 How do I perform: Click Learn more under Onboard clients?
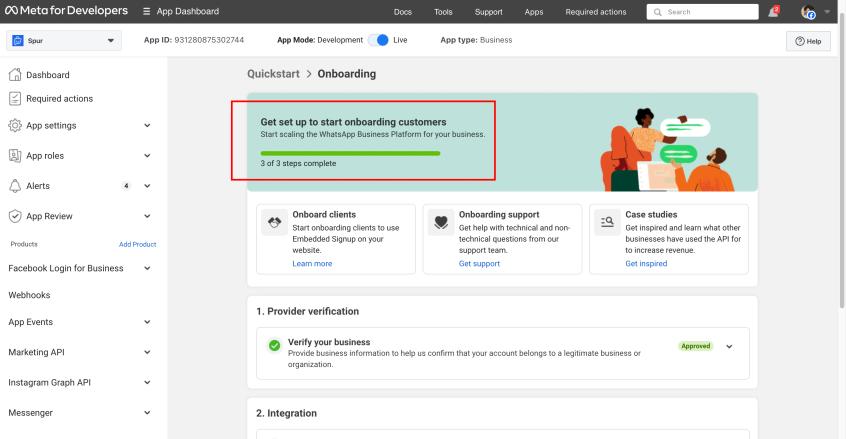click(x=312, y=264)
